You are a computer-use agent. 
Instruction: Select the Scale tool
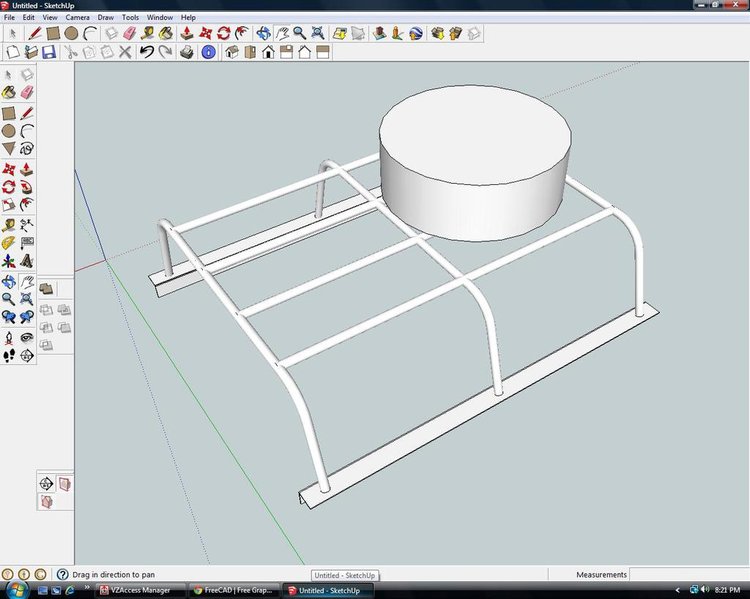click(9, 205)
